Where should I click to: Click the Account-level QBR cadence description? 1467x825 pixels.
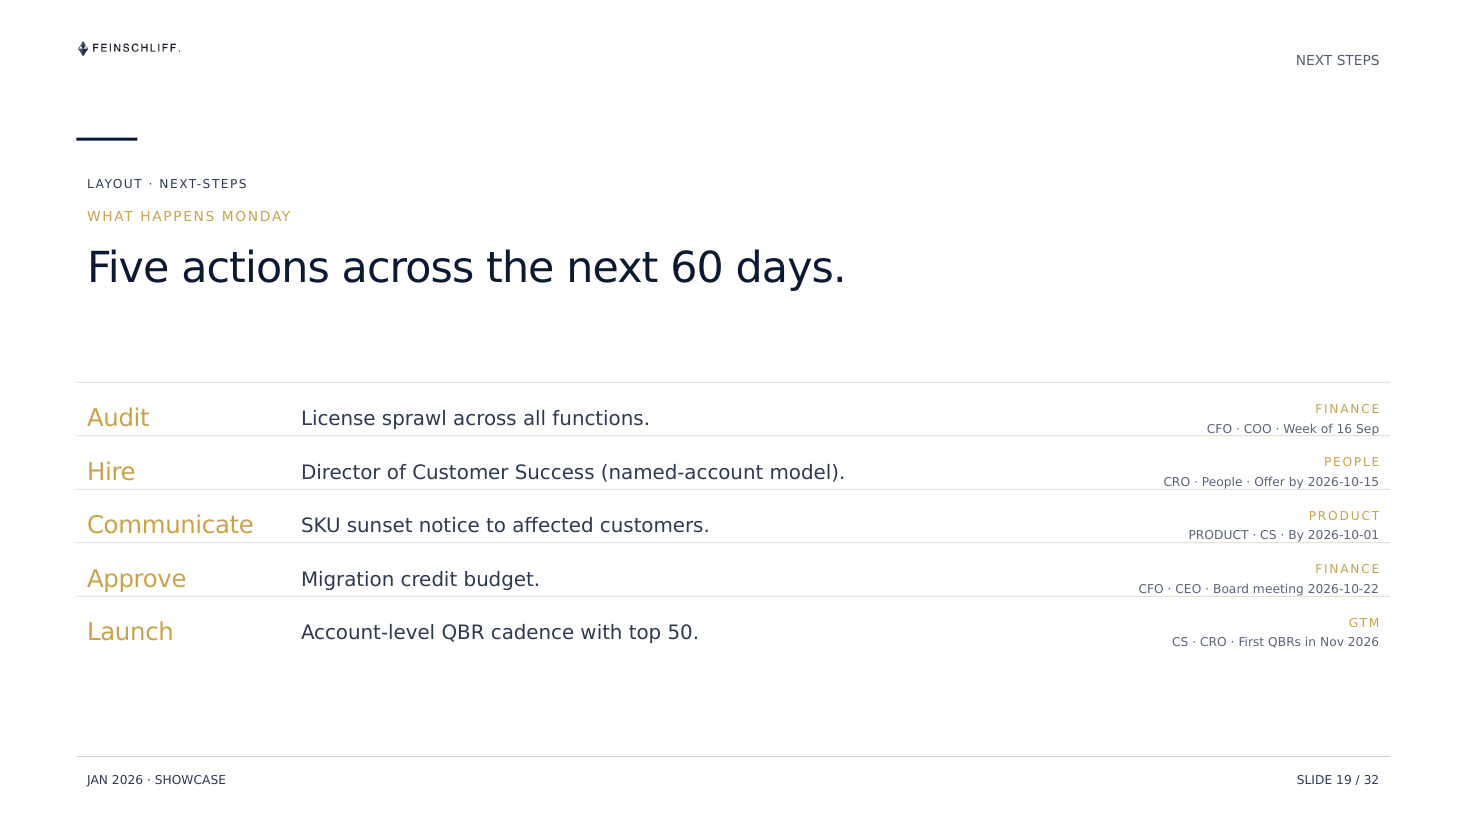pos(500,633)
